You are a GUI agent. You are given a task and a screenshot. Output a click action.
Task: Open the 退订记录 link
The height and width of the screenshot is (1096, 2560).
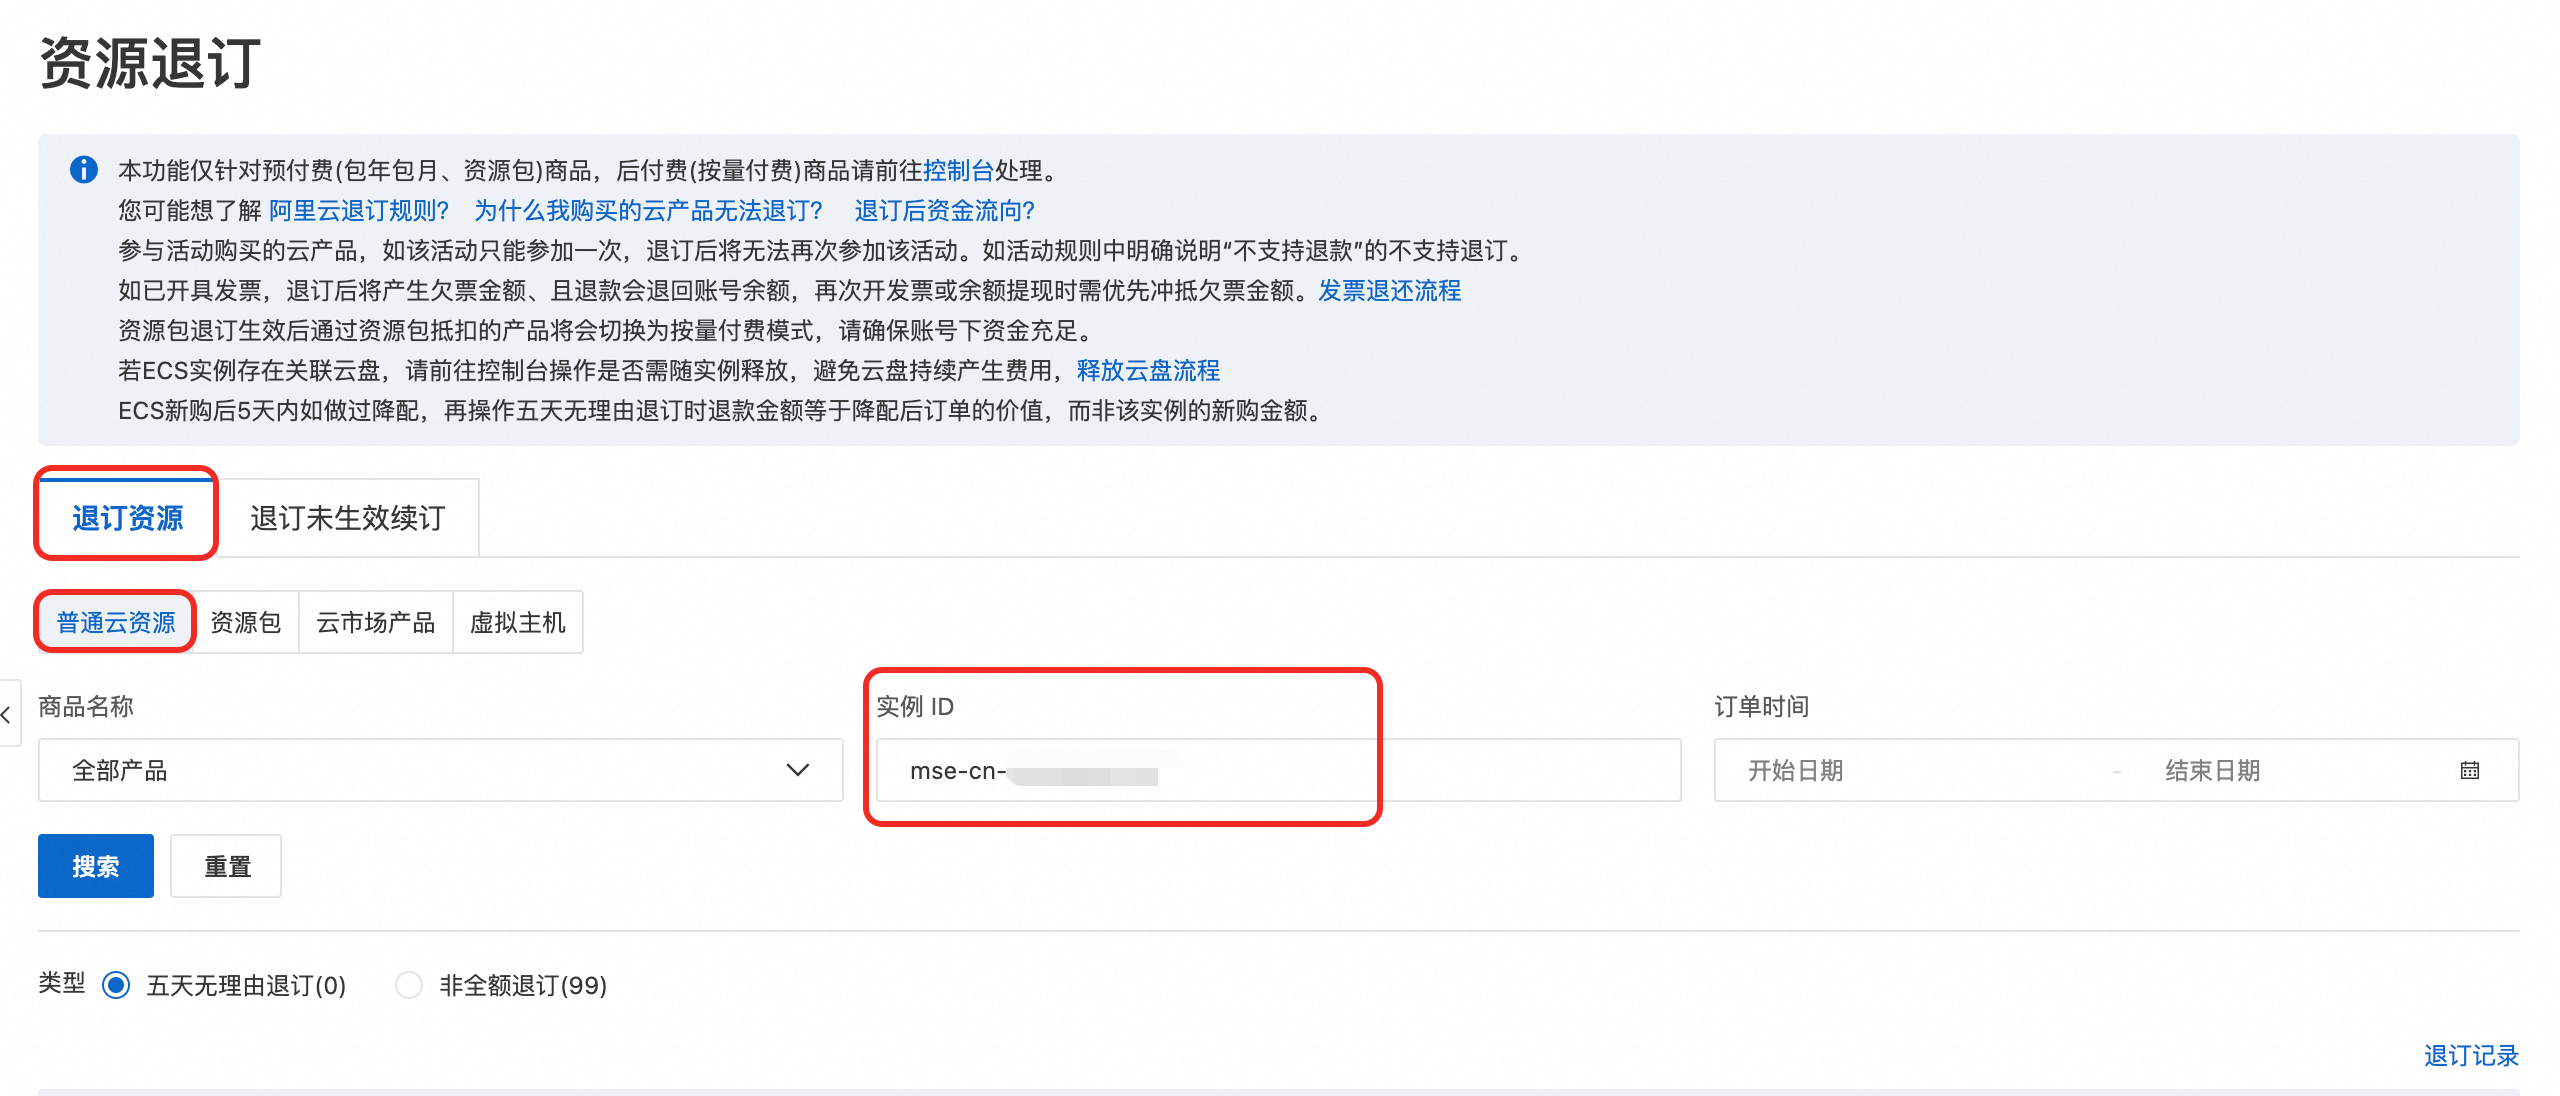[2470, 1055]
